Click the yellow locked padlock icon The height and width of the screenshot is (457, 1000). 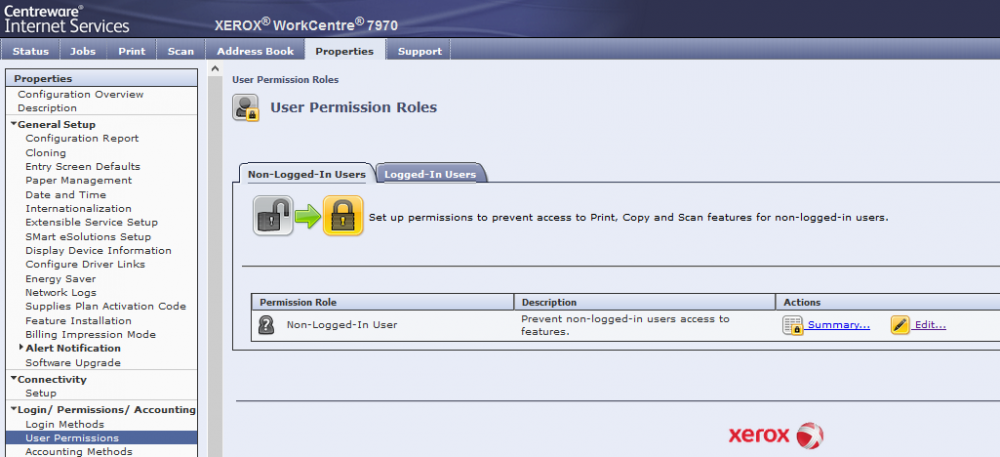tap(344, 216)
